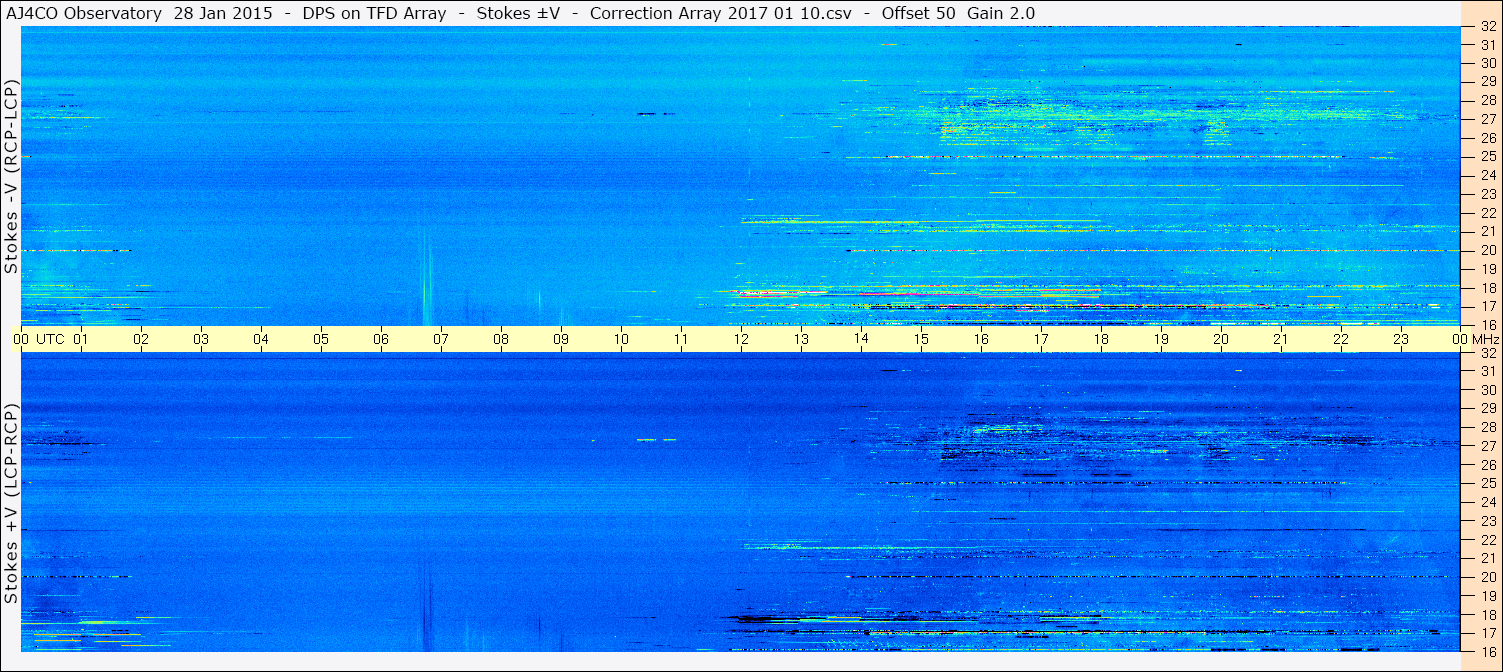Select 28 MHz label in lower frequency scale

(x=1488, y=427)
